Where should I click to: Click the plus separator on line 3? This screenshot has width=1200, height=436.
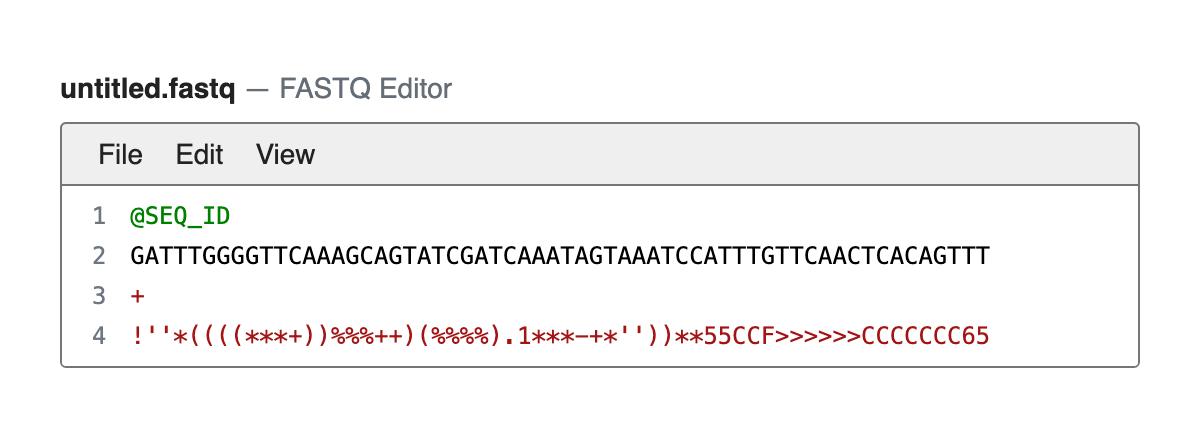pyautogui.click(x=137, y=296)
